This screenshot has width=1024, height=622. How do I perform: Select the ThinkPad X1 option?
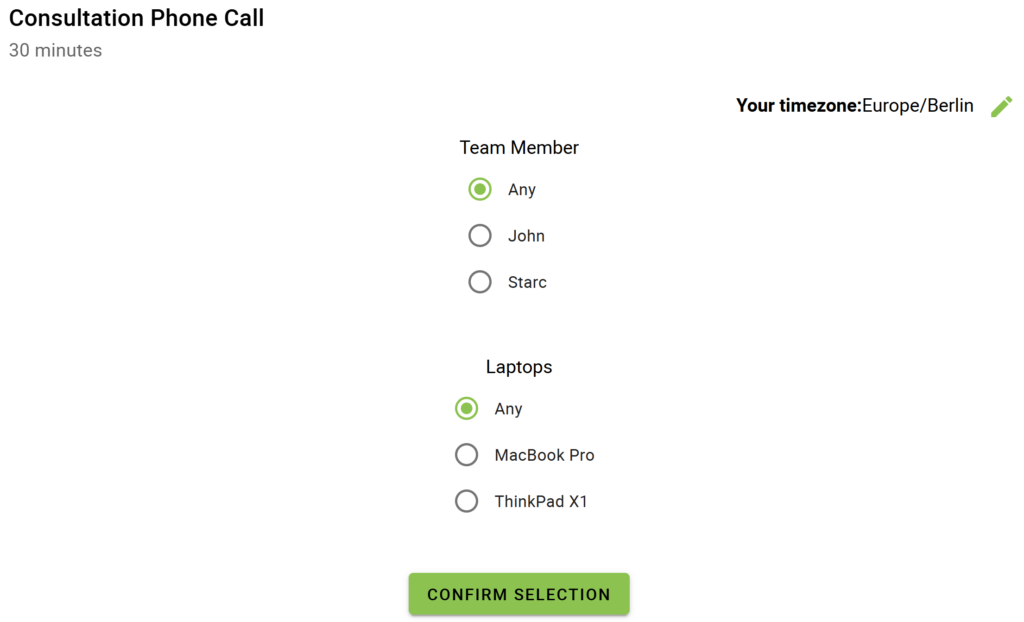[467, 501]
